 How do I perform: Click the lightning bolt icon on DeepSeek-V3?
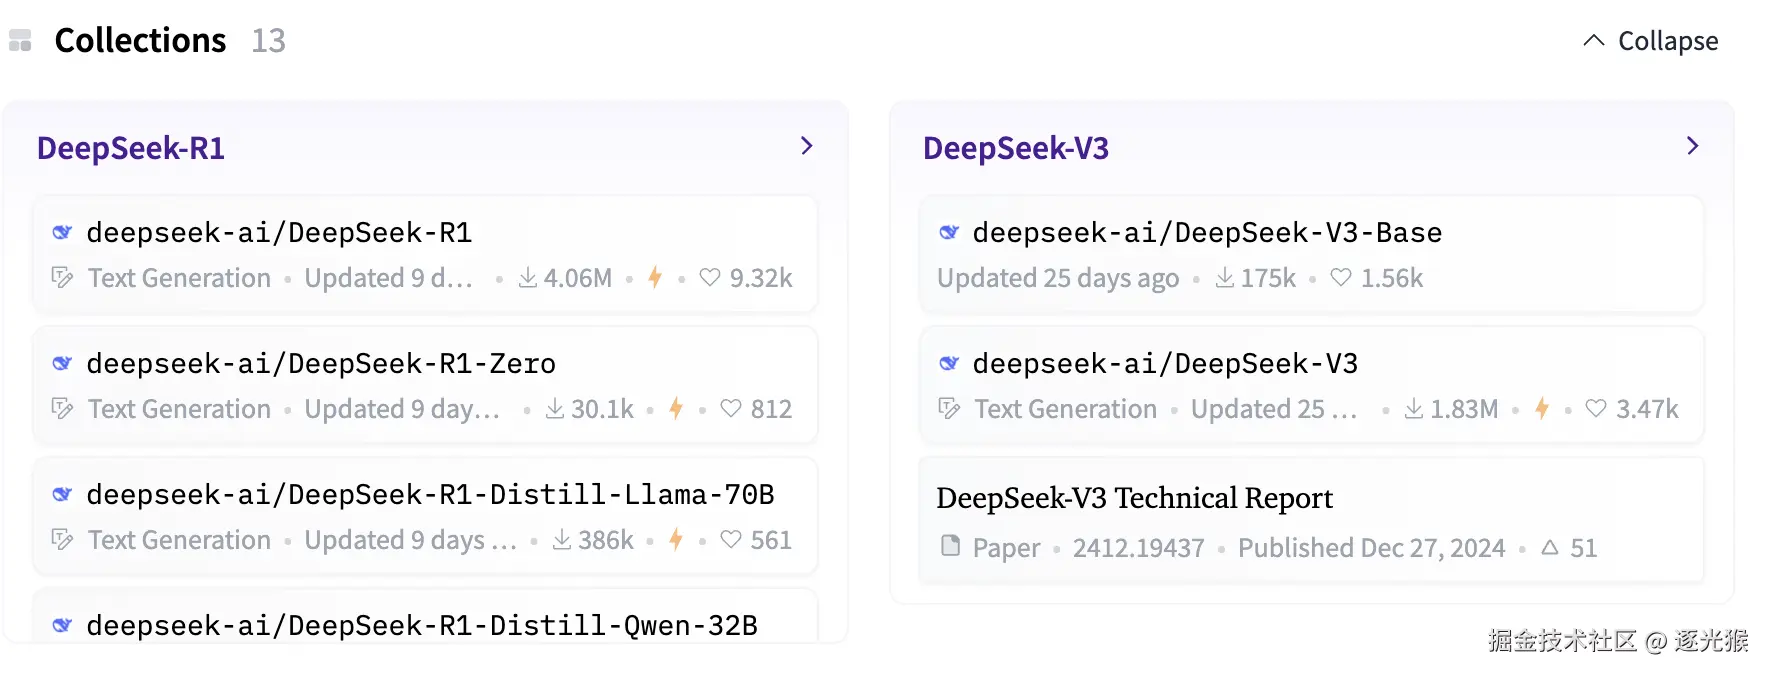1542,408
